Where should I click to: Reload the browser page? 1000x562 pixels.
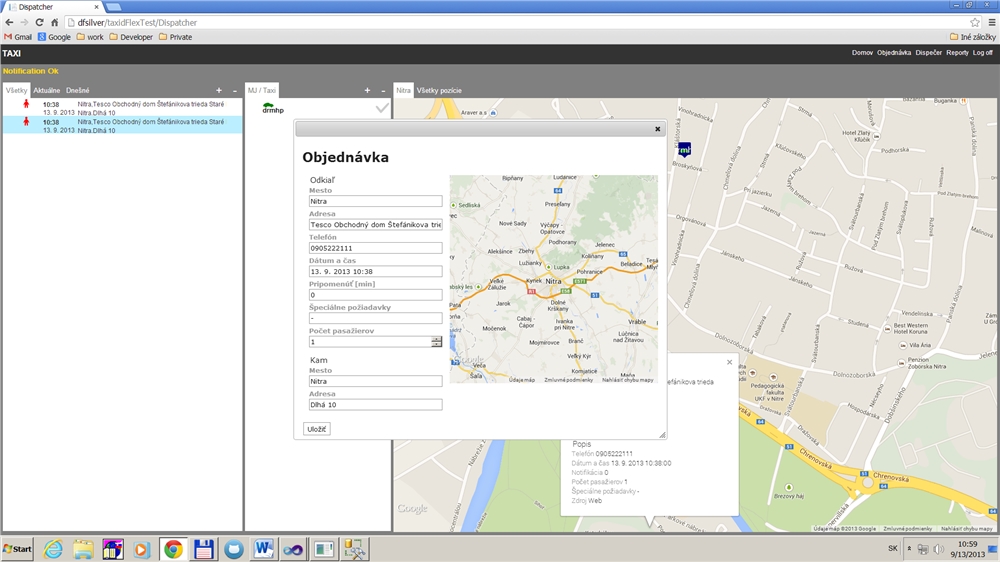(x=39, y=22)
